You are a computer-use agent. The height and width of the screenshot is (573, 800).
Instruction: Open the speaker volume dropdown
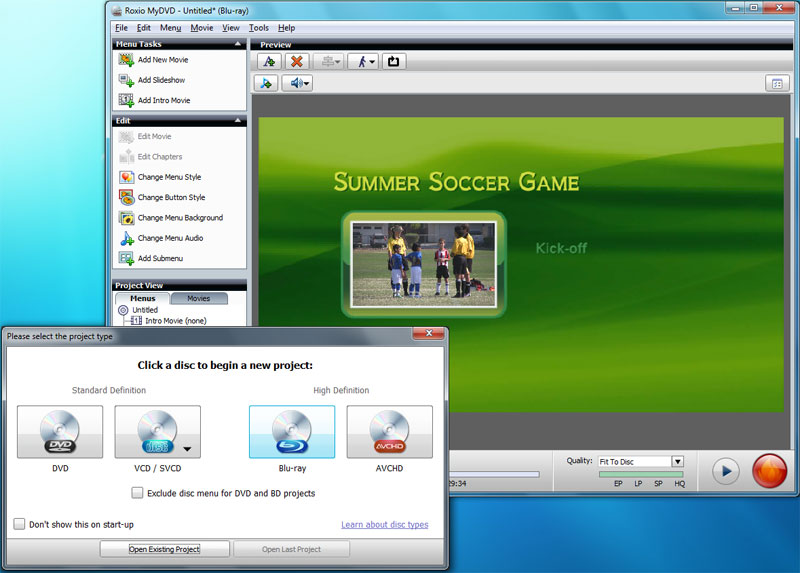[297, 83]
